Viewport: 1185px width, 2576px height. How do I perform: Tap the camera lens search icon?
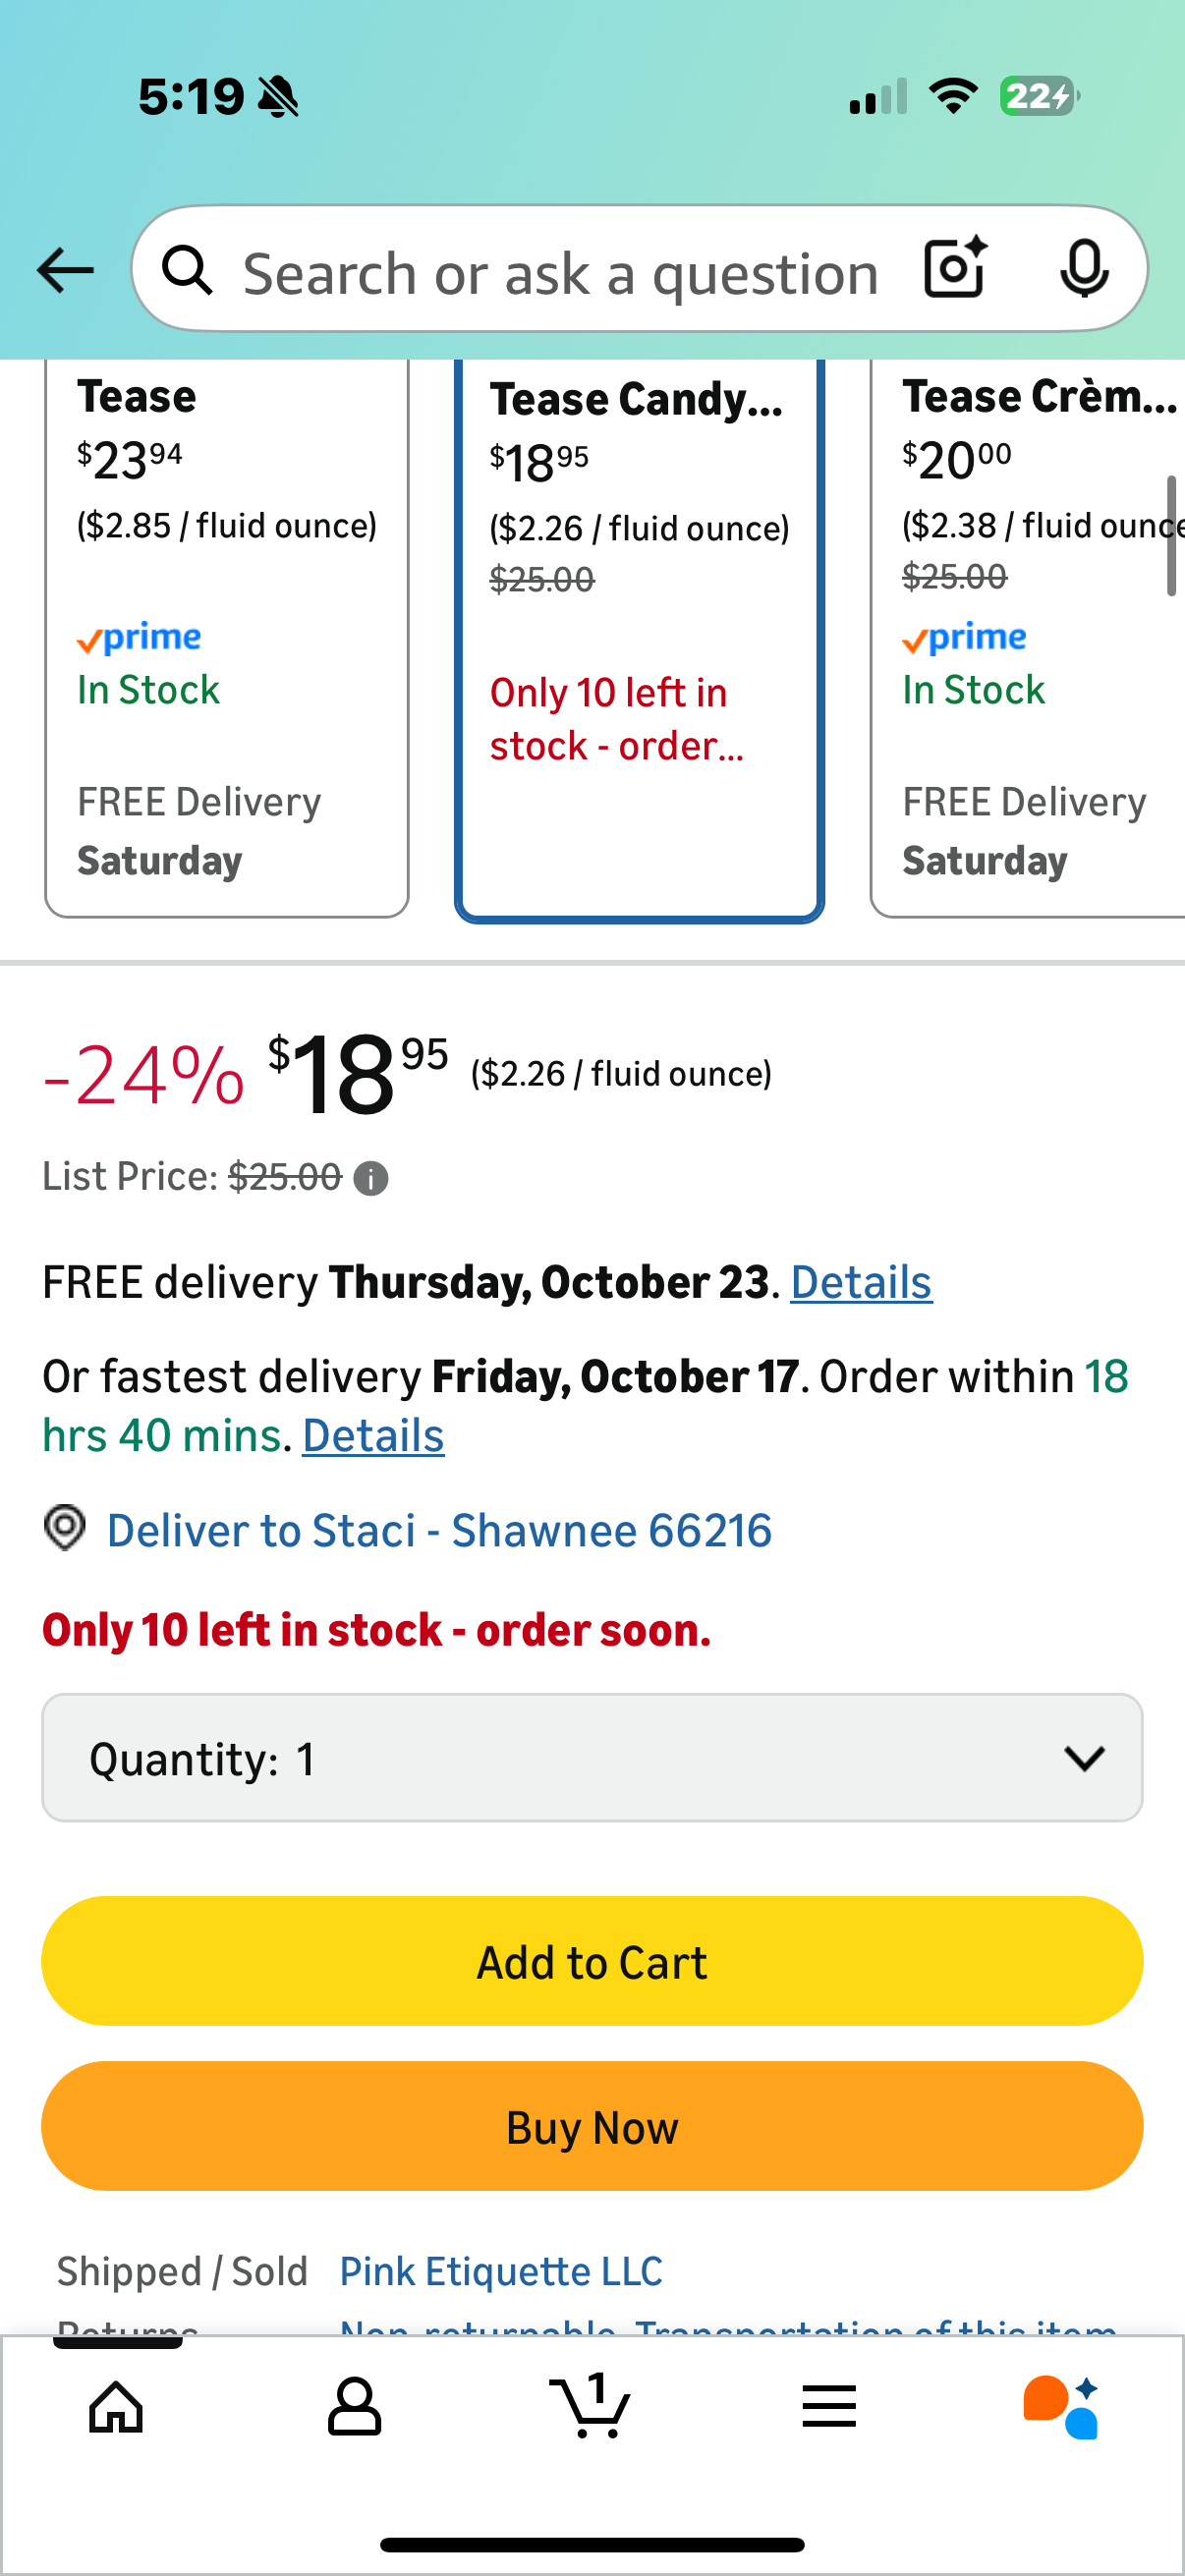click(955, 269)
